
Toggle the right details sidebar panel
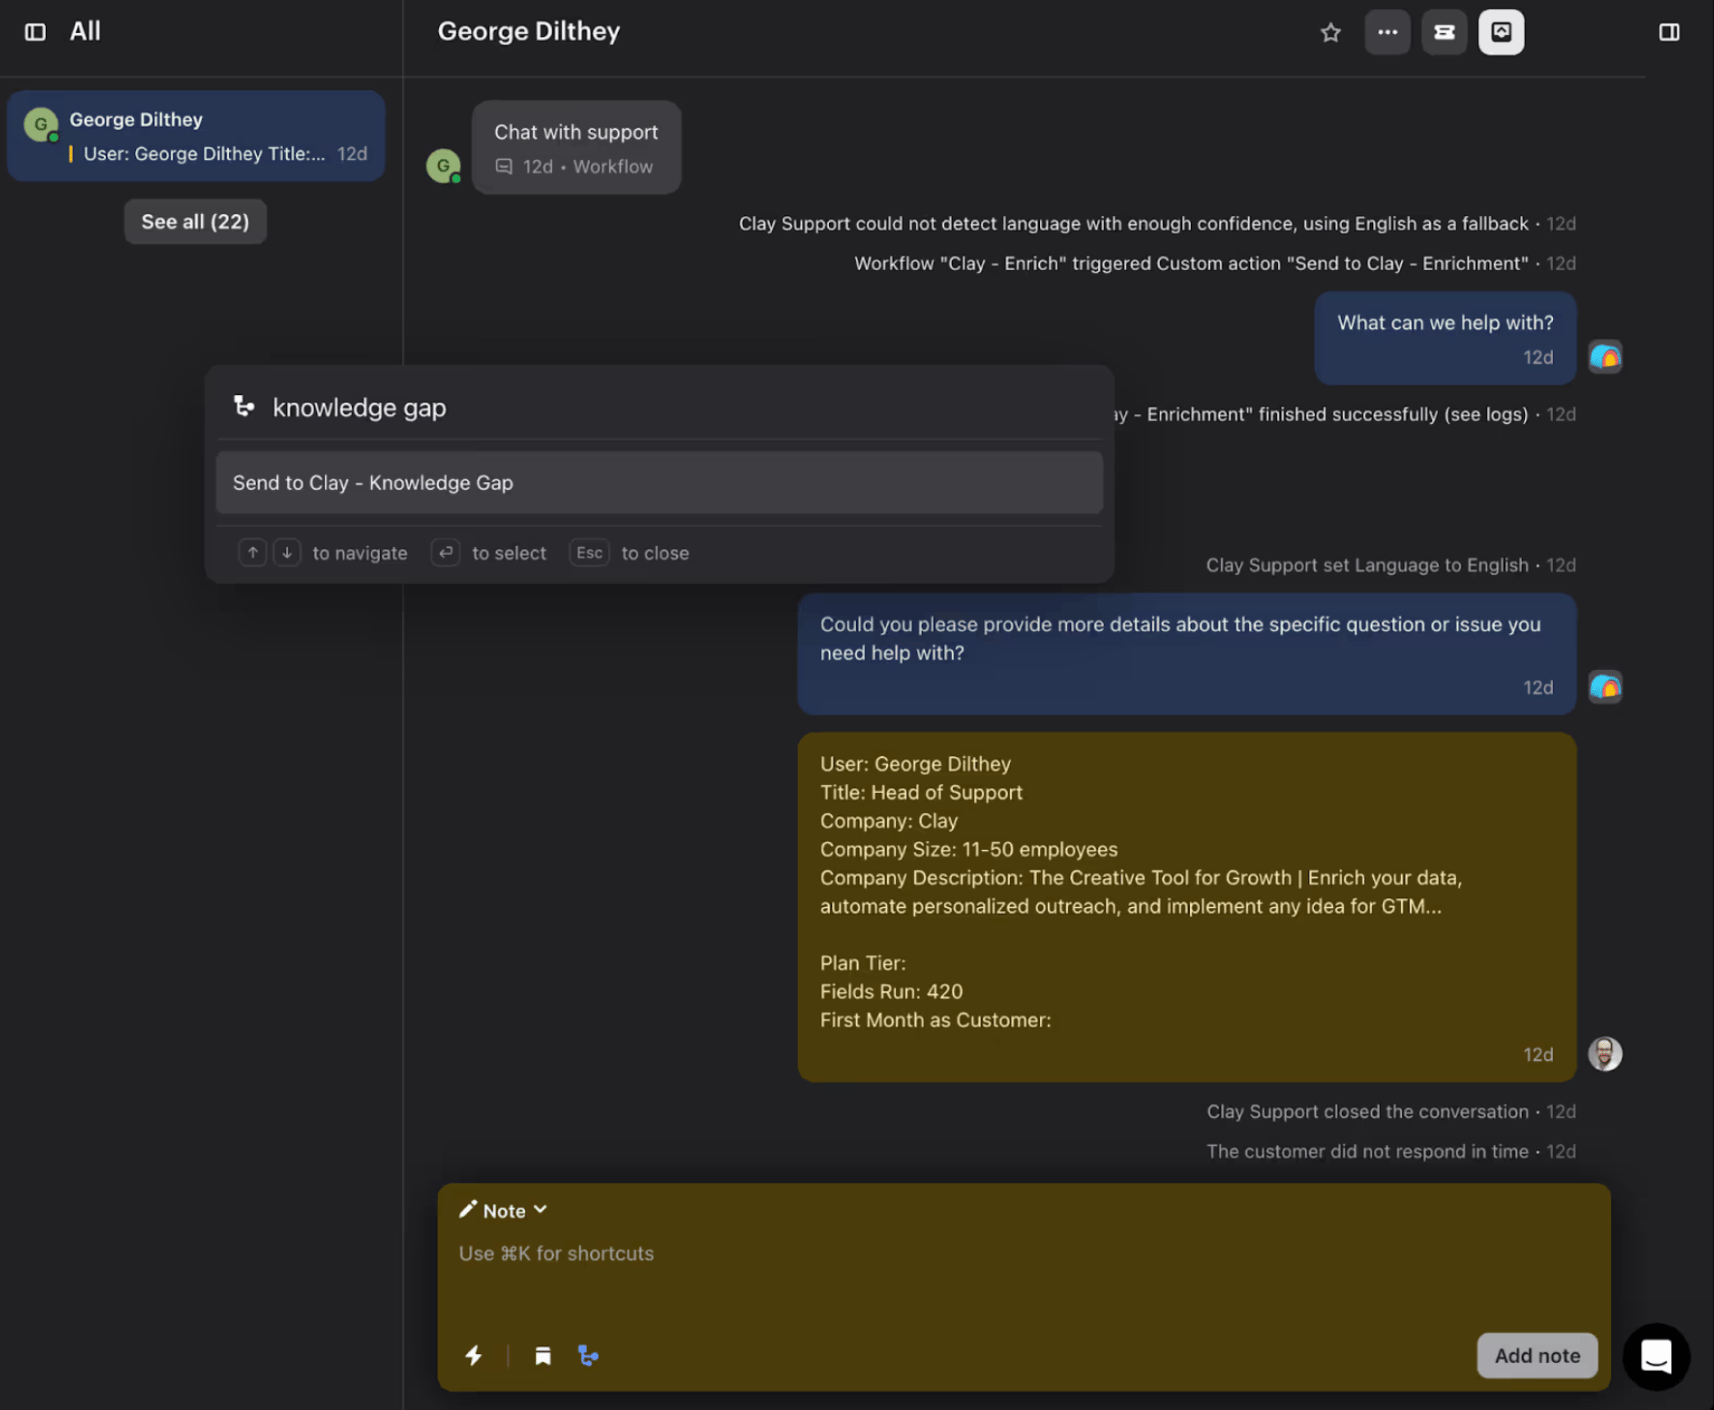[x=1669, y=32]
